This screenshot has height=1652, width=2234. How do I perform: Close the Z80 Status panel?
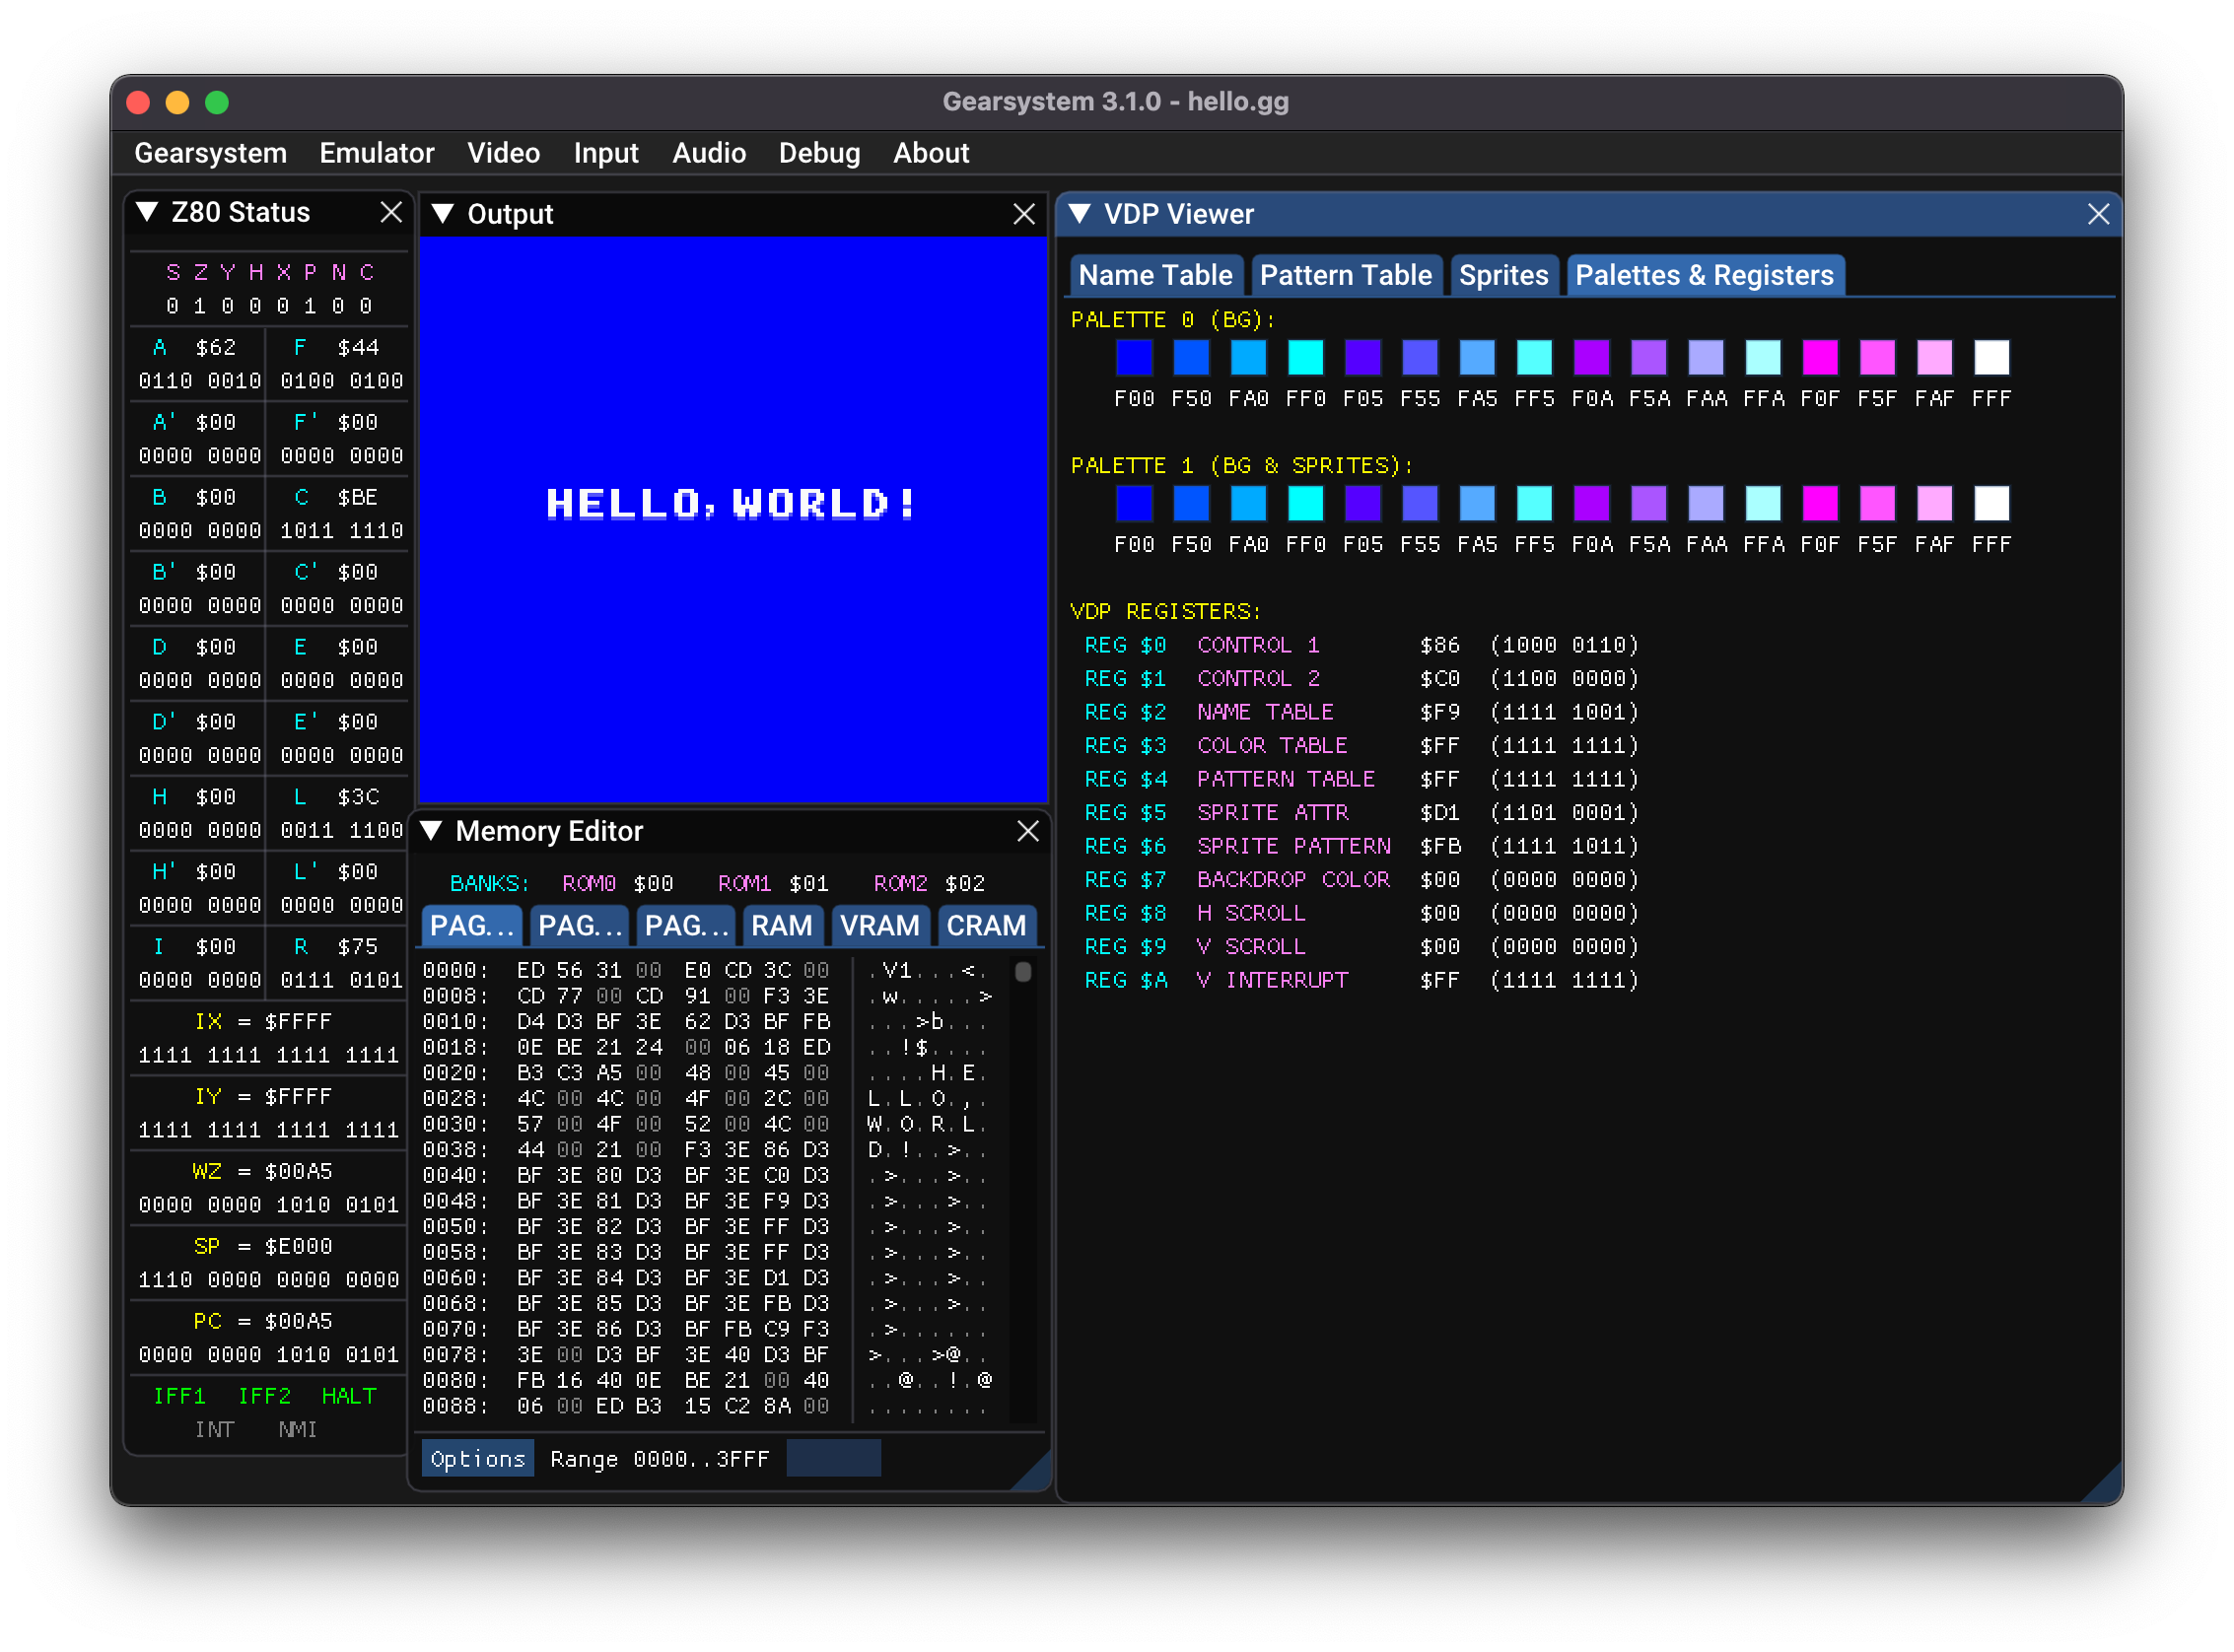[x=391, y=212]
